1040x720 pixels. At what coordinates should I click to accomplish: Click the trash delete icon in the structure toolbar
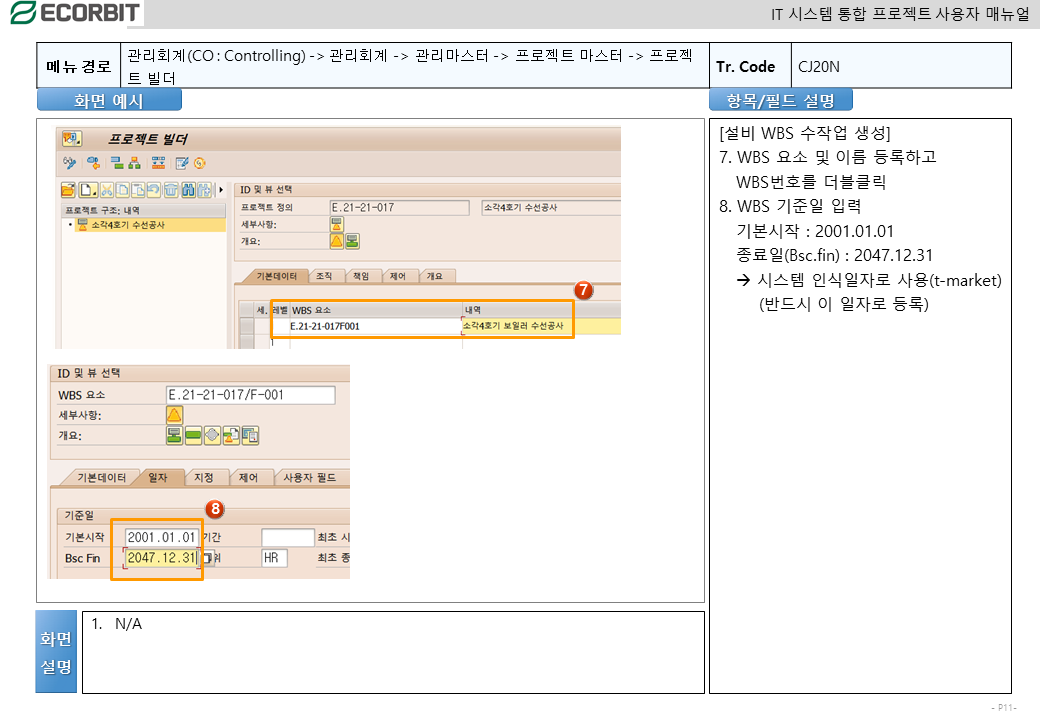pyautogui.click(x=171, y=189)
